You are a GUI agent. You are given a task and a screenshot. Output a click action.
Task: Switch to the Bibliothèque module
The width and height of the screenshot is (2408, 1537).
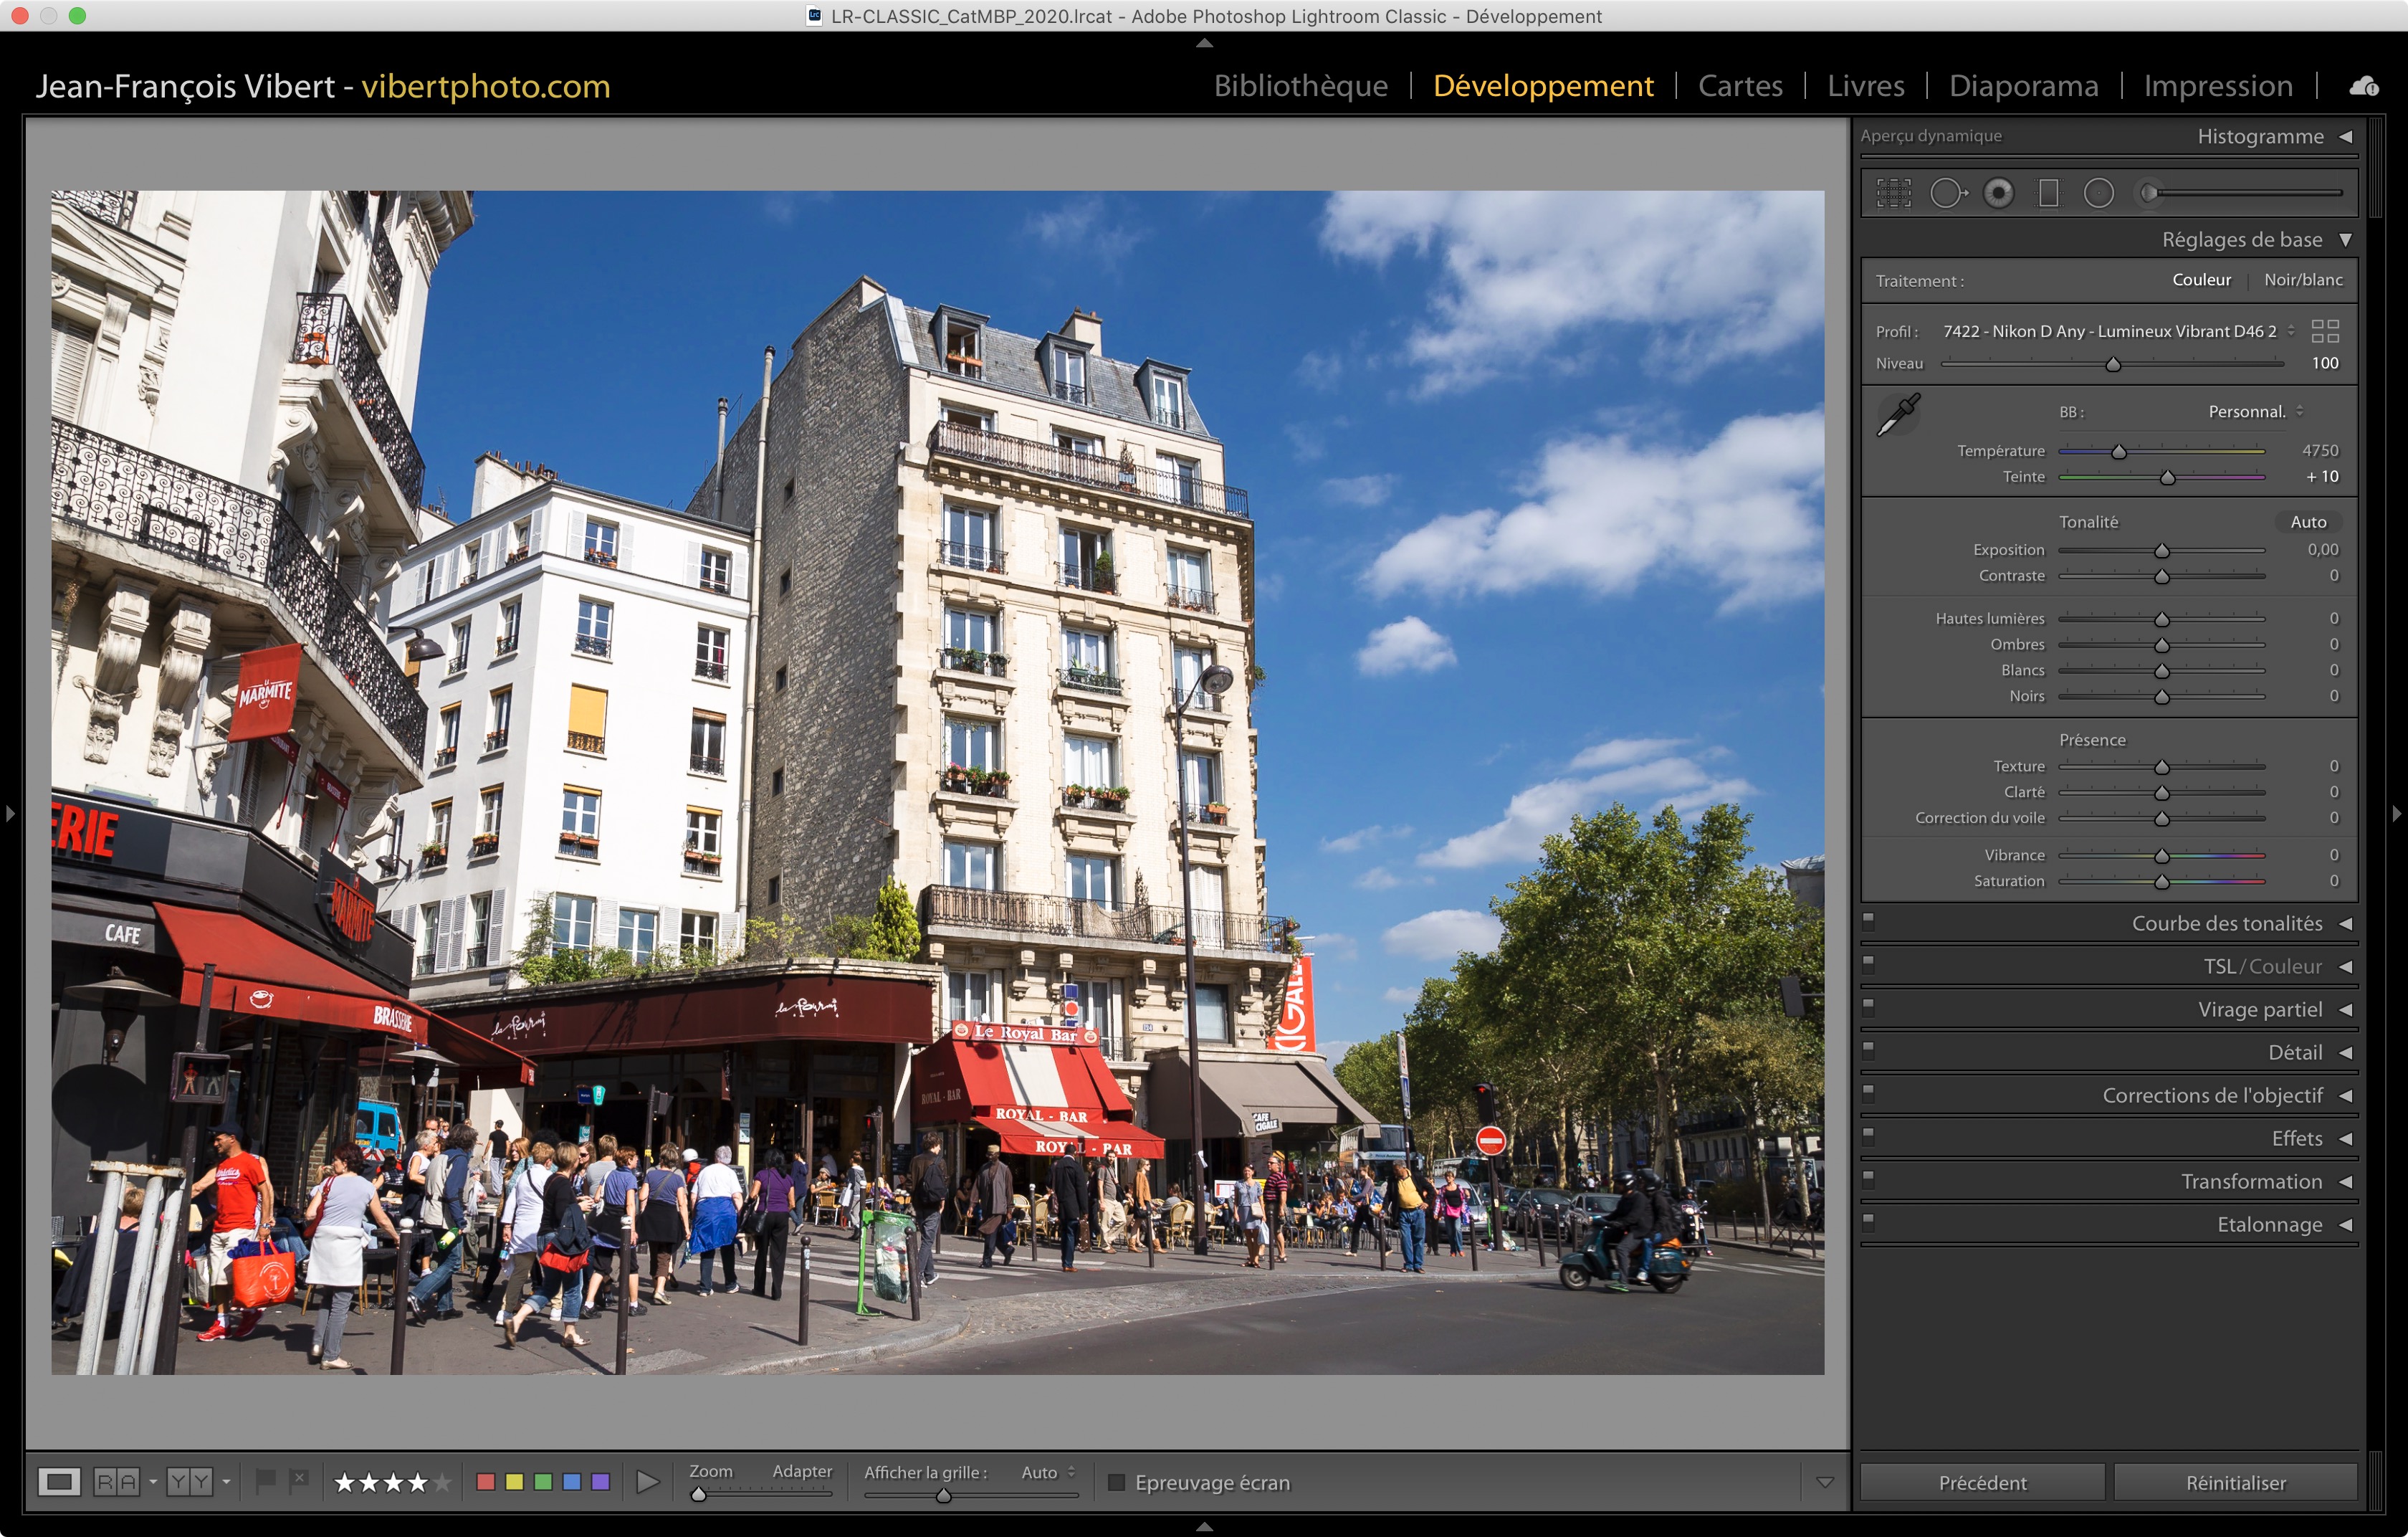pyautogui.click(x=1300, y=86)
